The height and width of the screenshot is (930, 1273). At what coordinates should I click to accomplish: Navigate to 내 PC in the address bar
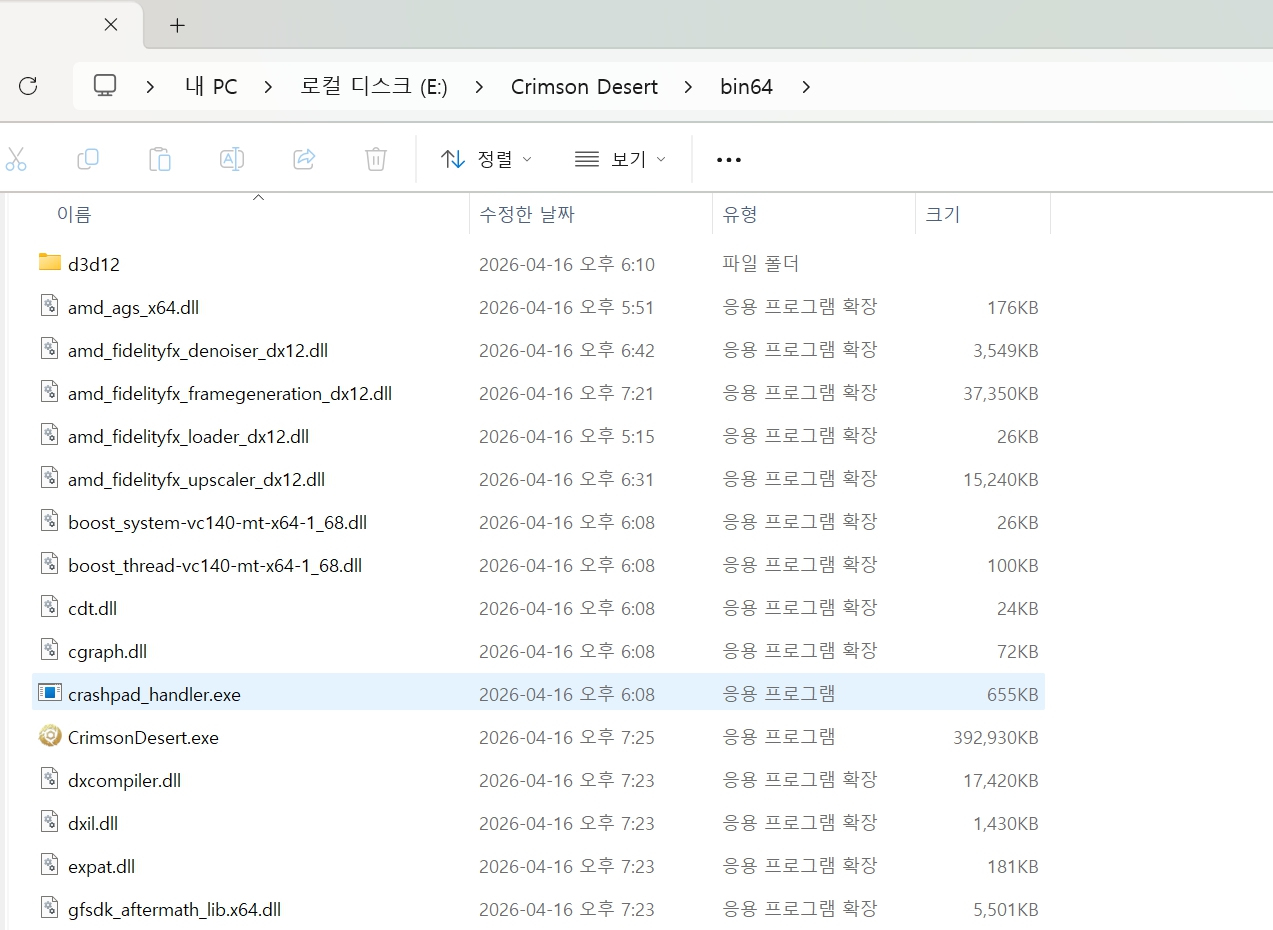(211, 87)
